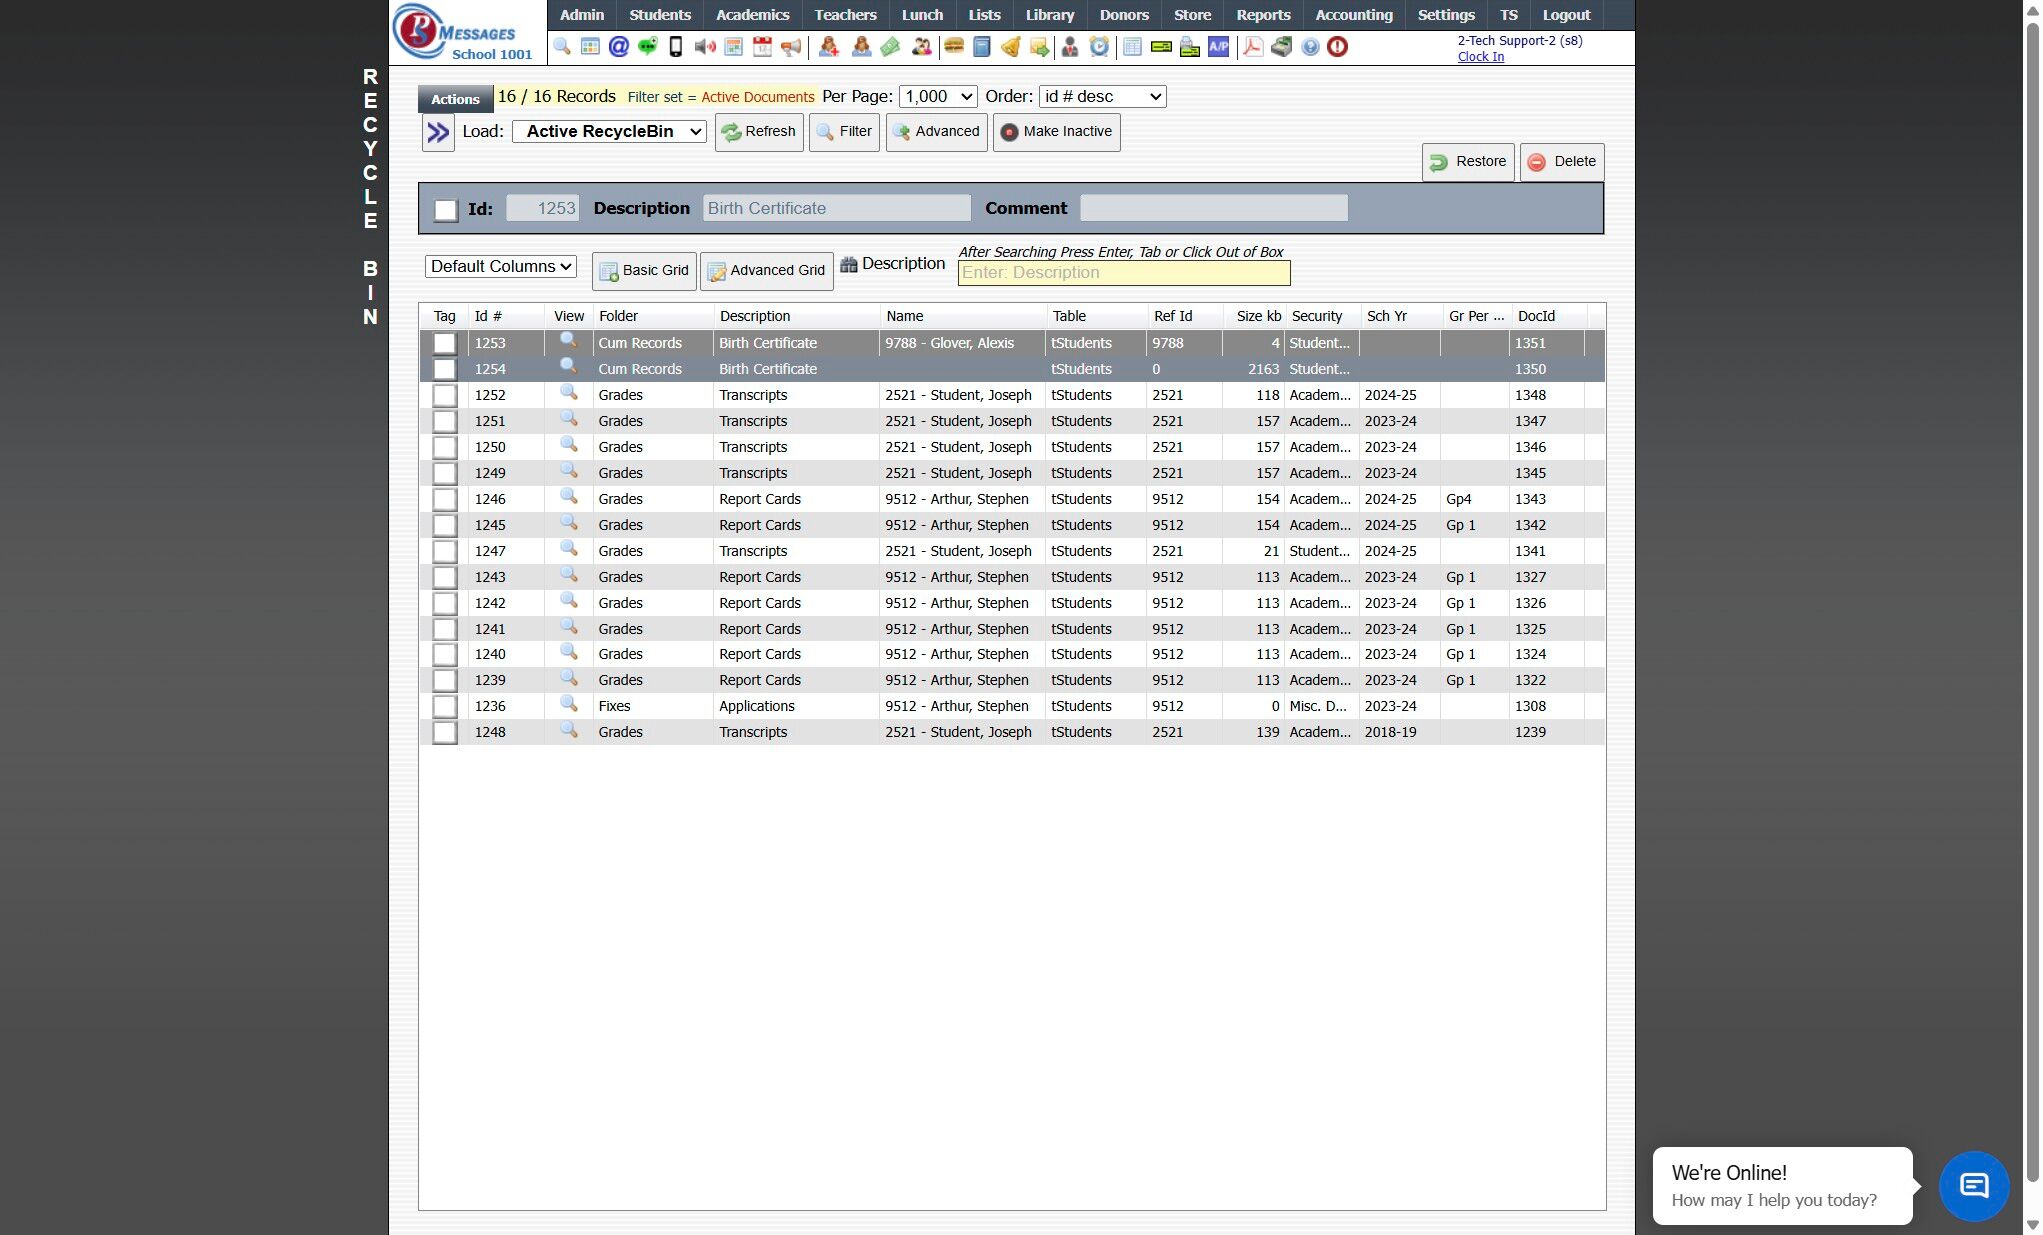Open the Academics menu

point(752,15)
